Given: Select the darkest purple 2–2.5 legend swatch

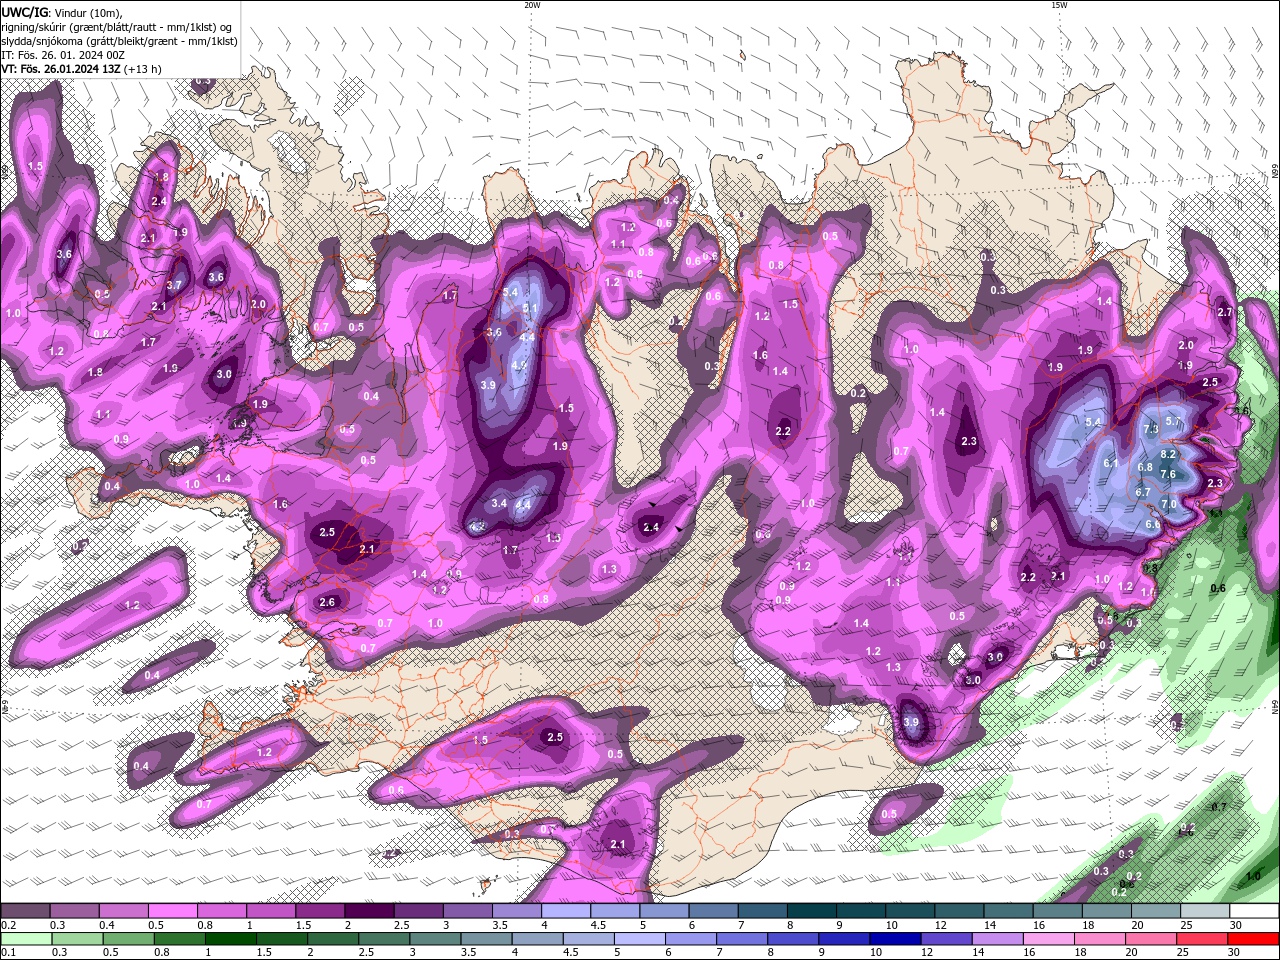Looking at the screenshot, I should tap(369, 911).
